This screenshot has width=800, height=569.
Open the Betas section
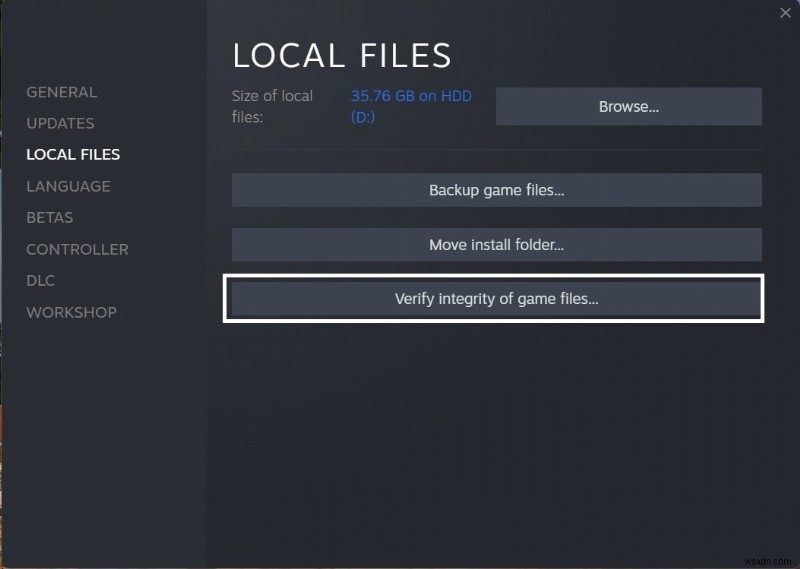pyautogui.click(x=50, y=217)
